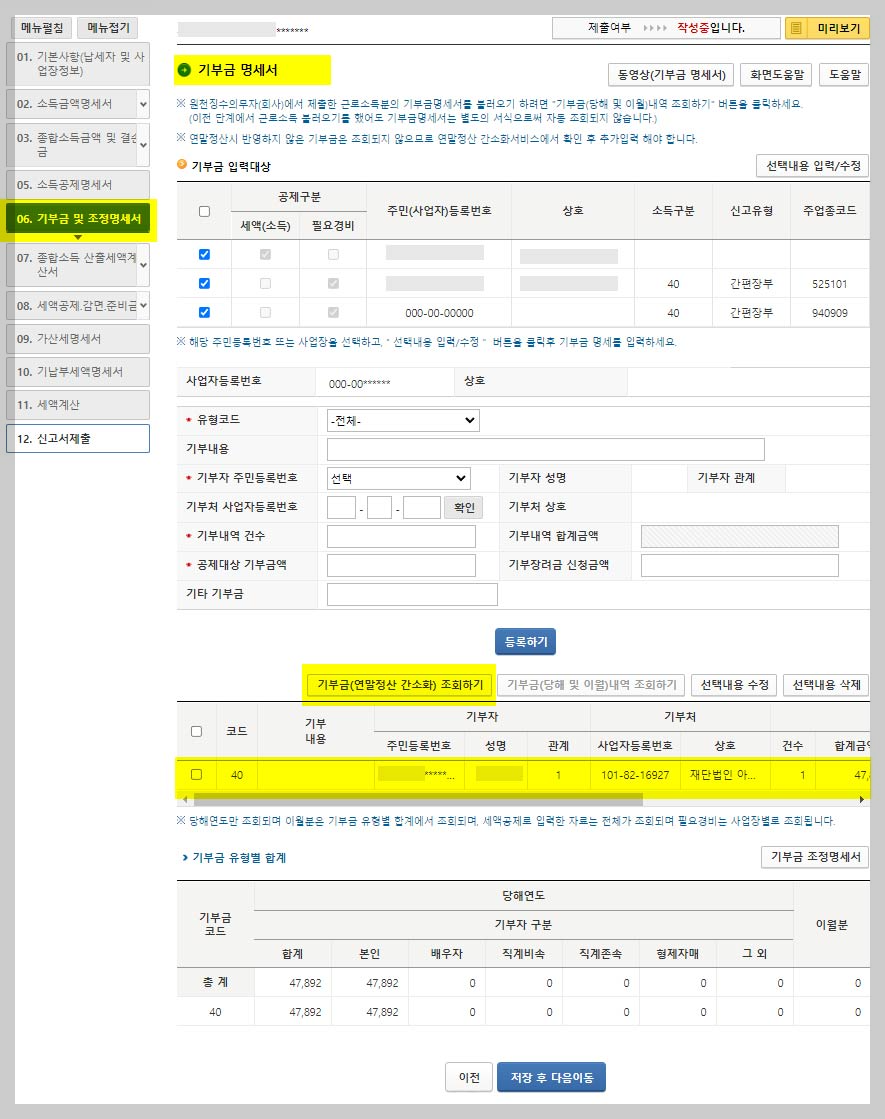
Task: Click 확인 button beside 사업자등록번호 fields
Action: [x=463, y=507]
